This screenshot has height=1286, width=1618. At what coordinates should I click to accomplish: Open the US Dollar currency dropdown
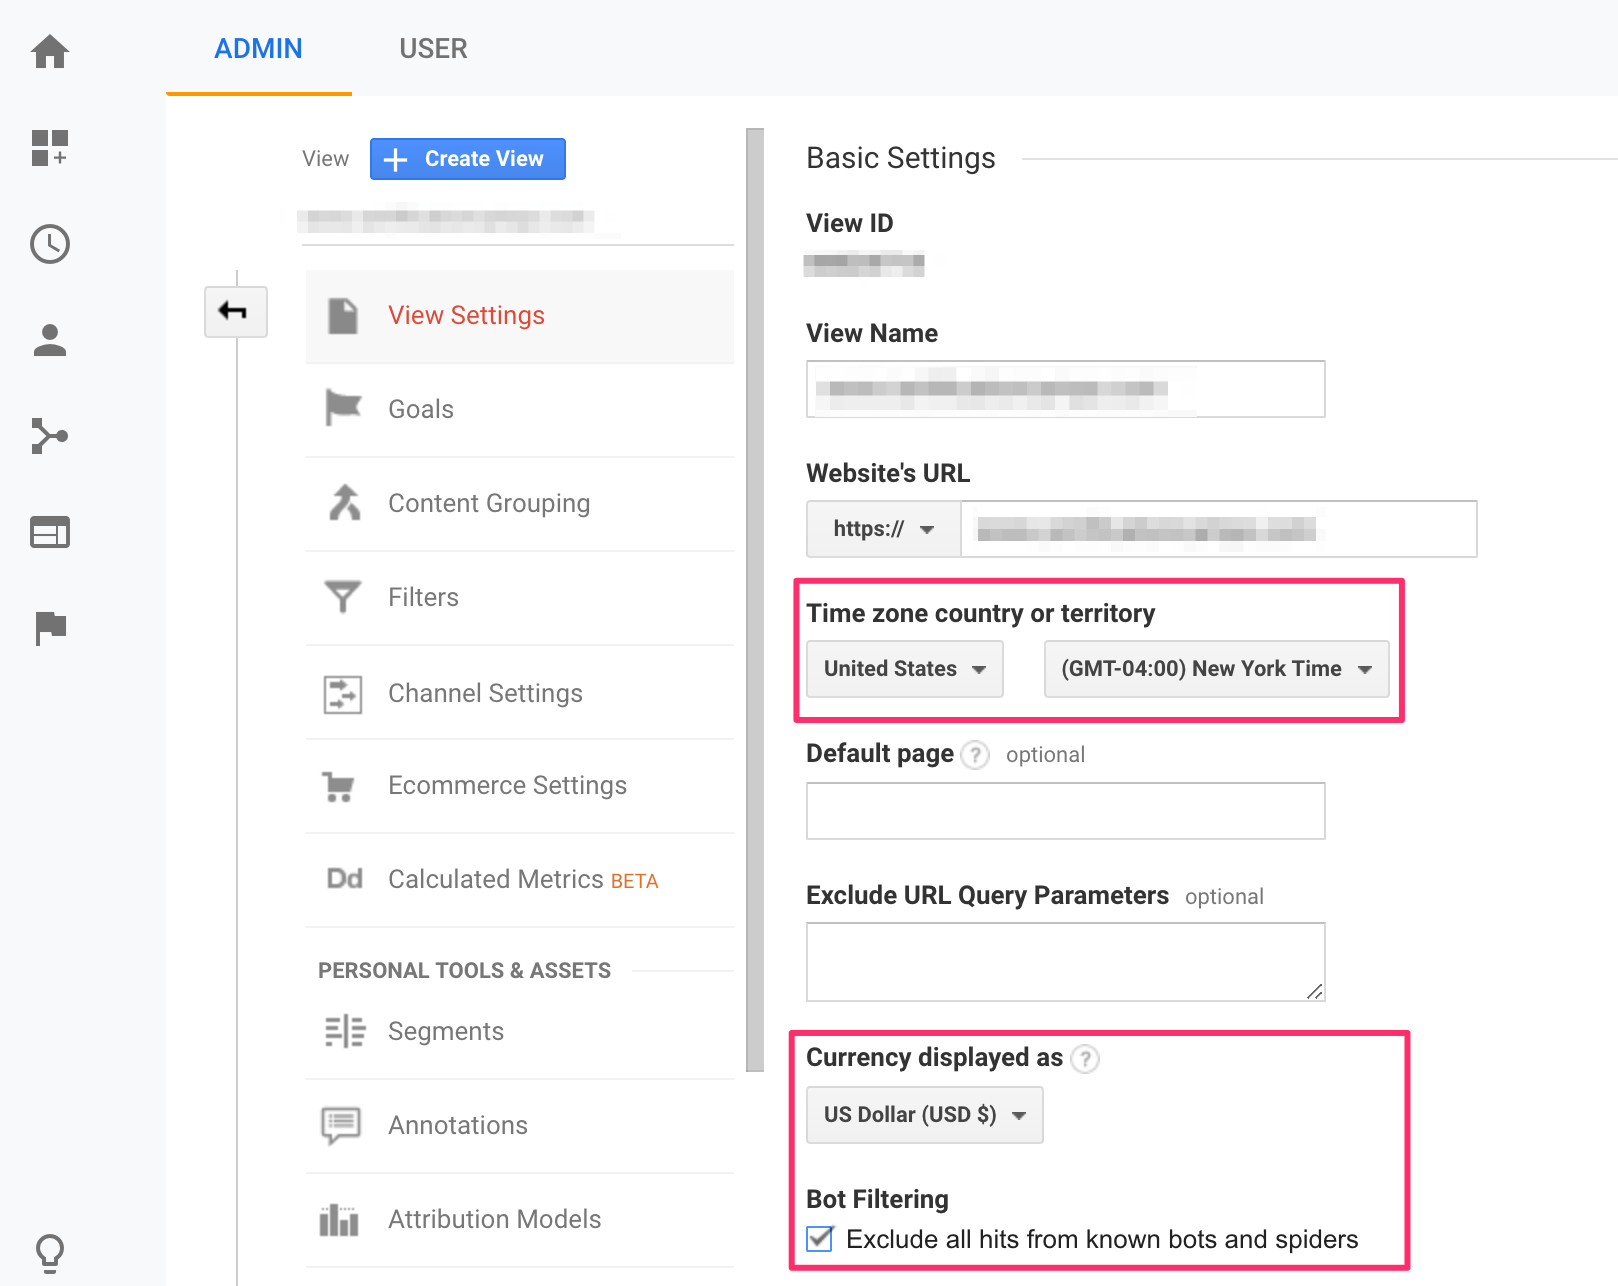(924, 1115)
